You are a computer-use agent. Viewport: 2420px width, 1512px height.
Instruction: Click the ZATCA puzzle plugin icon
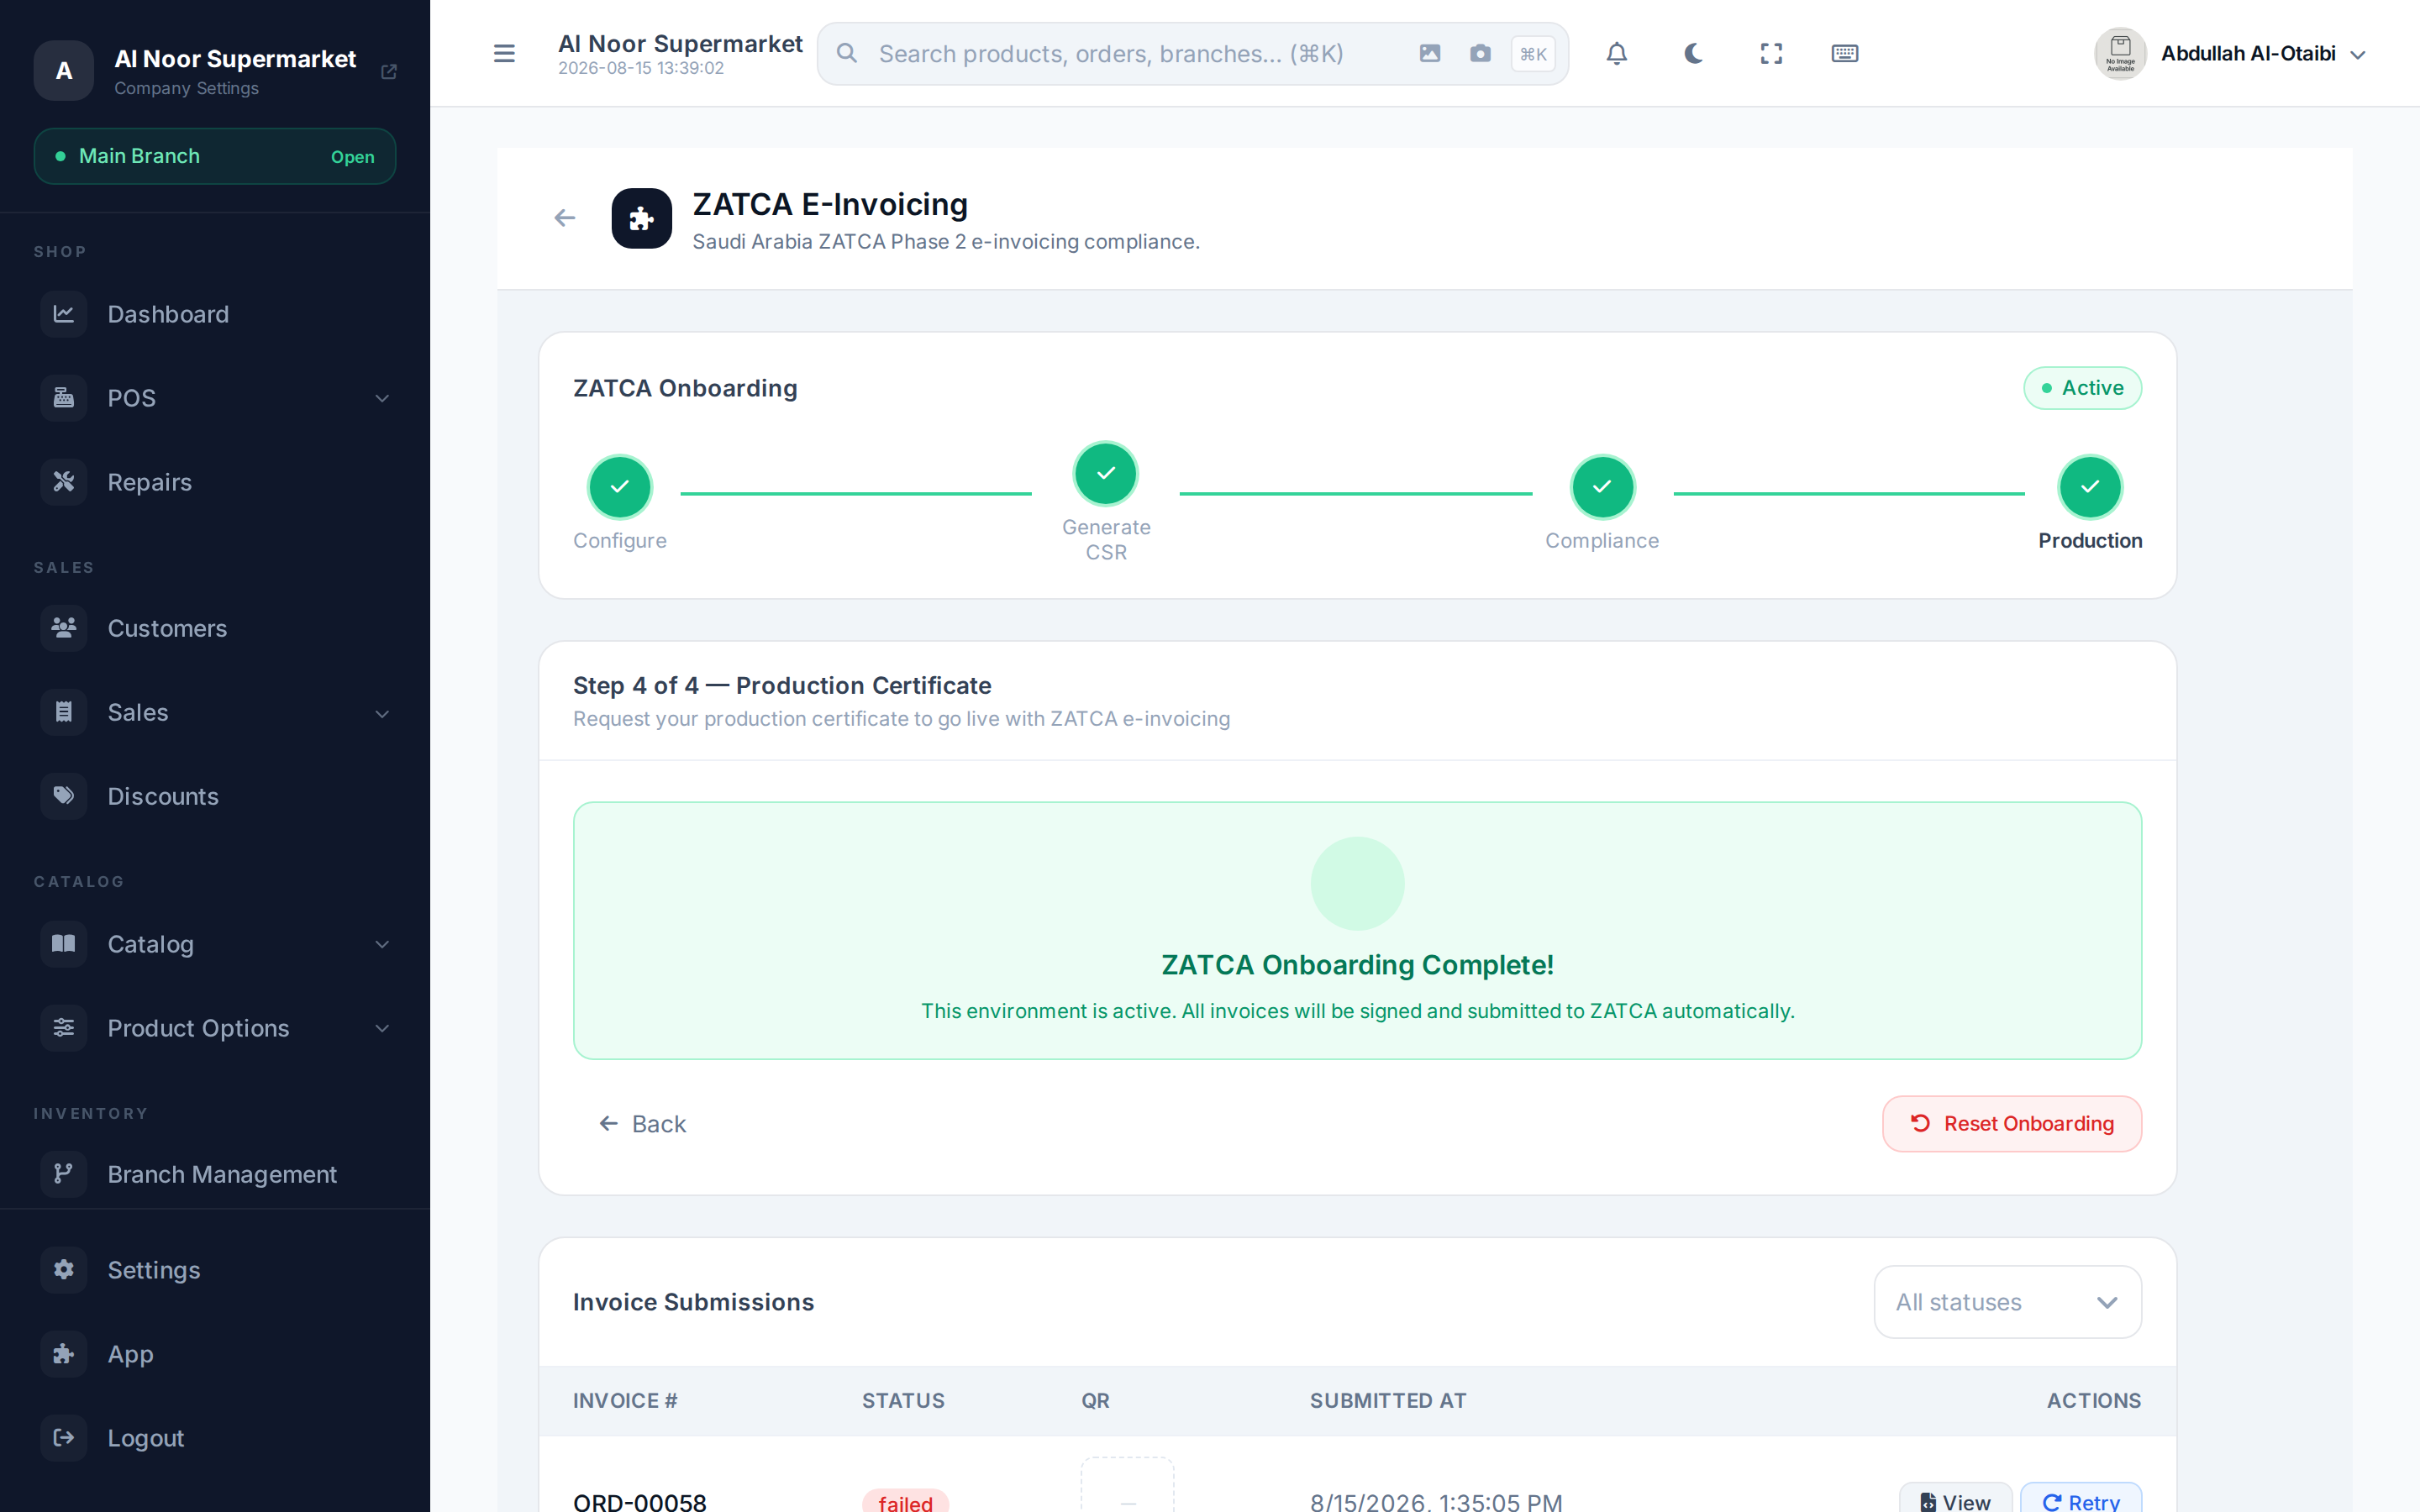[642, 218]
